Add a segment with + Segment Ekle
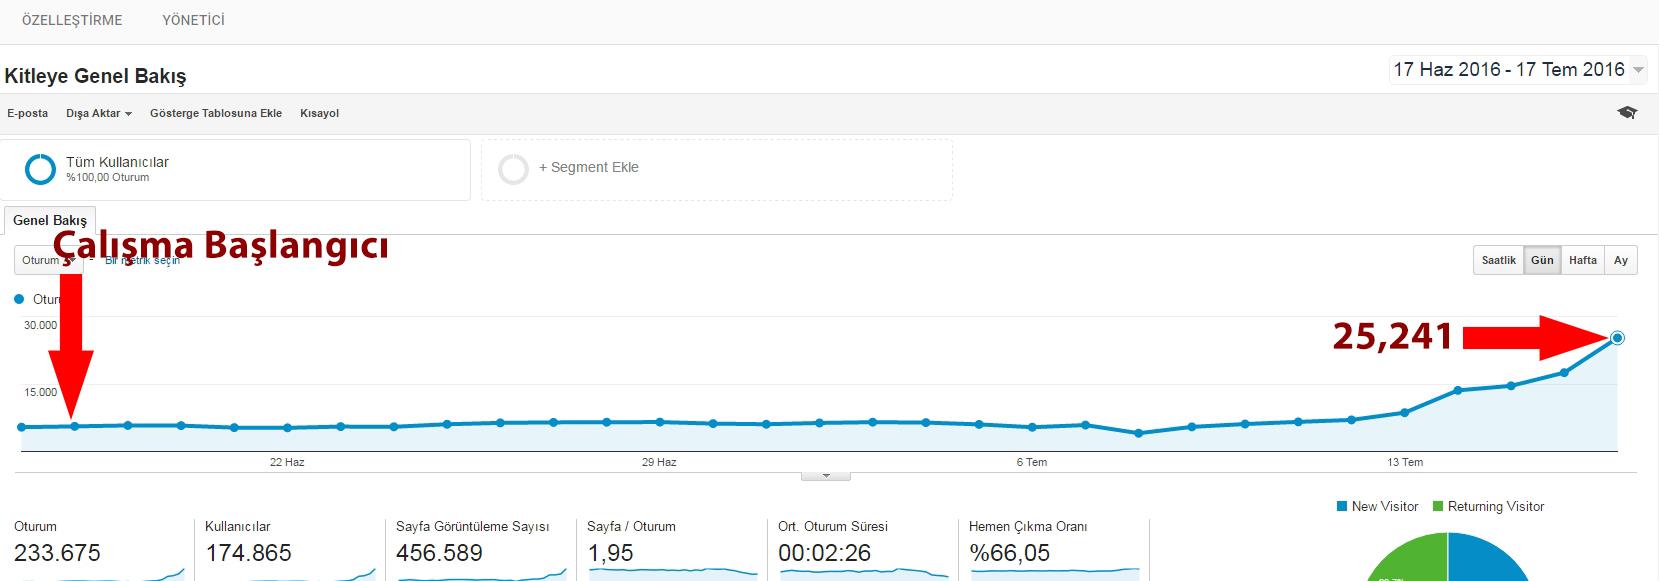Viewport: 1659px width, 581px height. 716,169
